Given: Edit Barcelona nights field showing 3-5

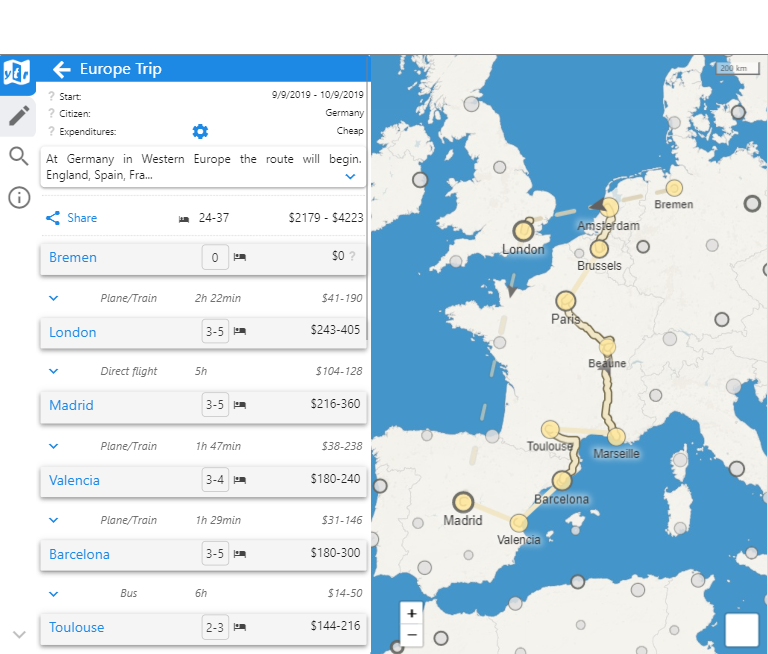Looking at the screenshot, I should tap(215, 554).
